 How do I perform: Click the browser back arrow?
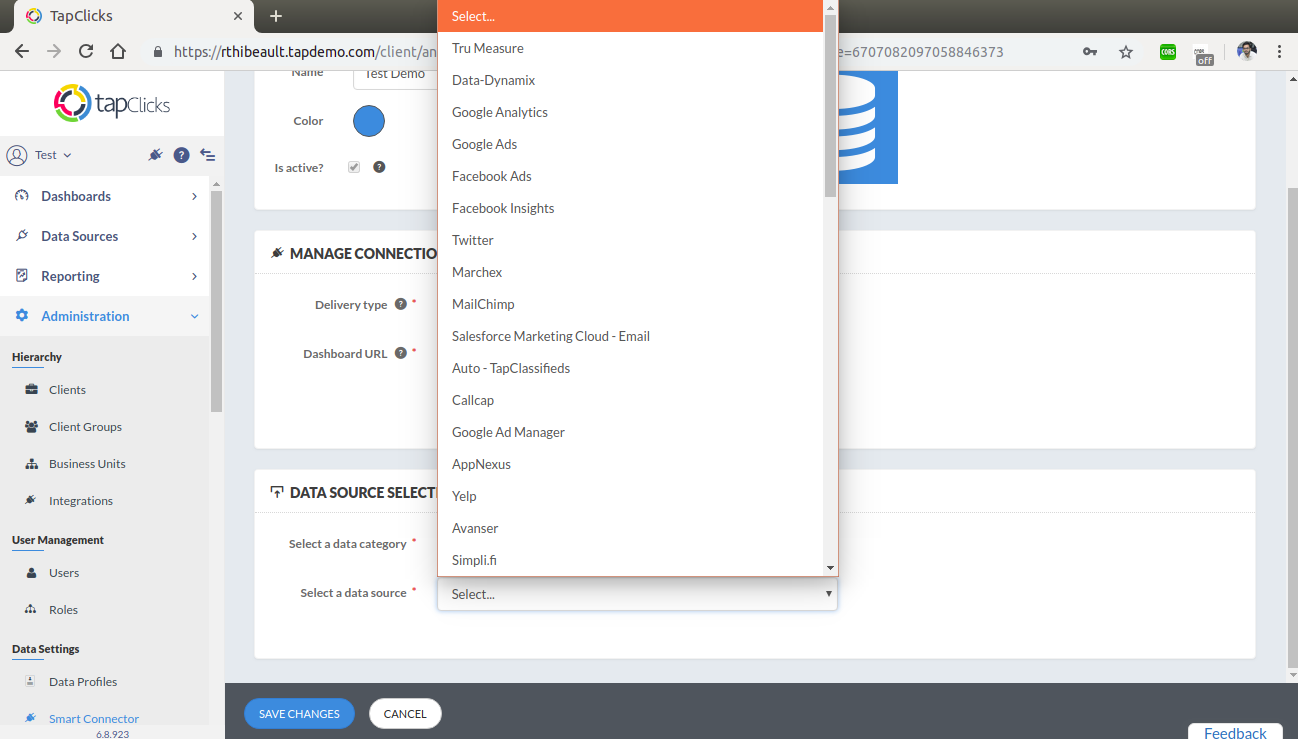[22, 52]
